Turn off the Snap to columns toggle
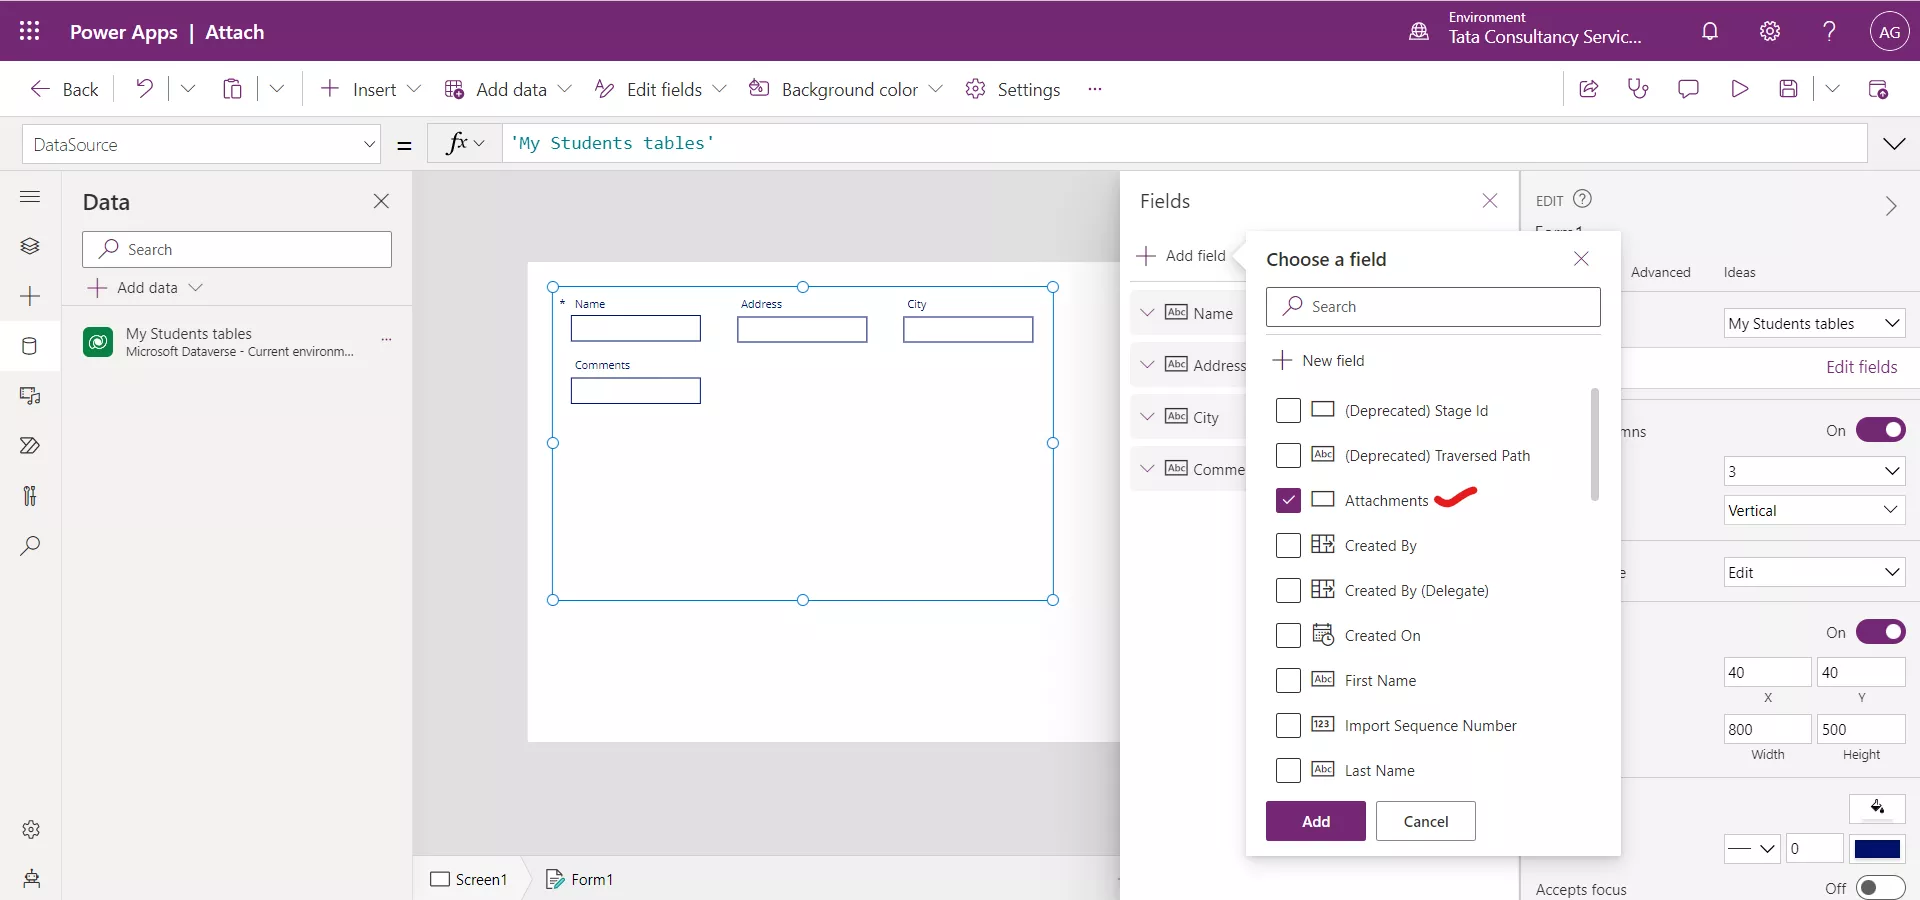The width and height of the screenshot is (1920, 900). (x=1880, y=430)
